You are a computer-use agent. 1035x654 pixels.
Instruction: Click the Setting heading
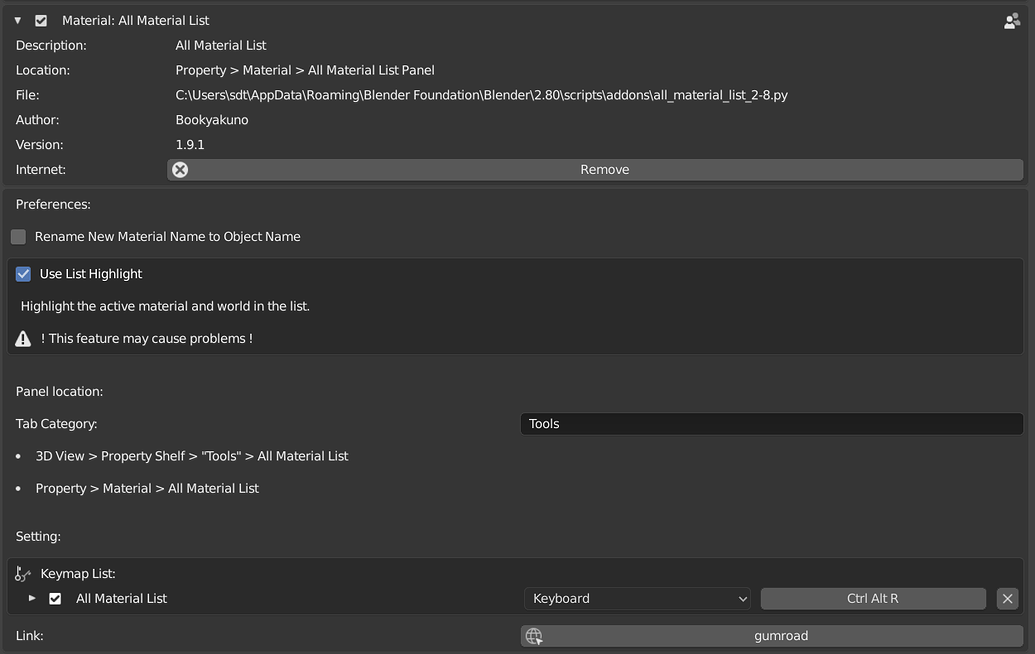(x=38, y=537)
